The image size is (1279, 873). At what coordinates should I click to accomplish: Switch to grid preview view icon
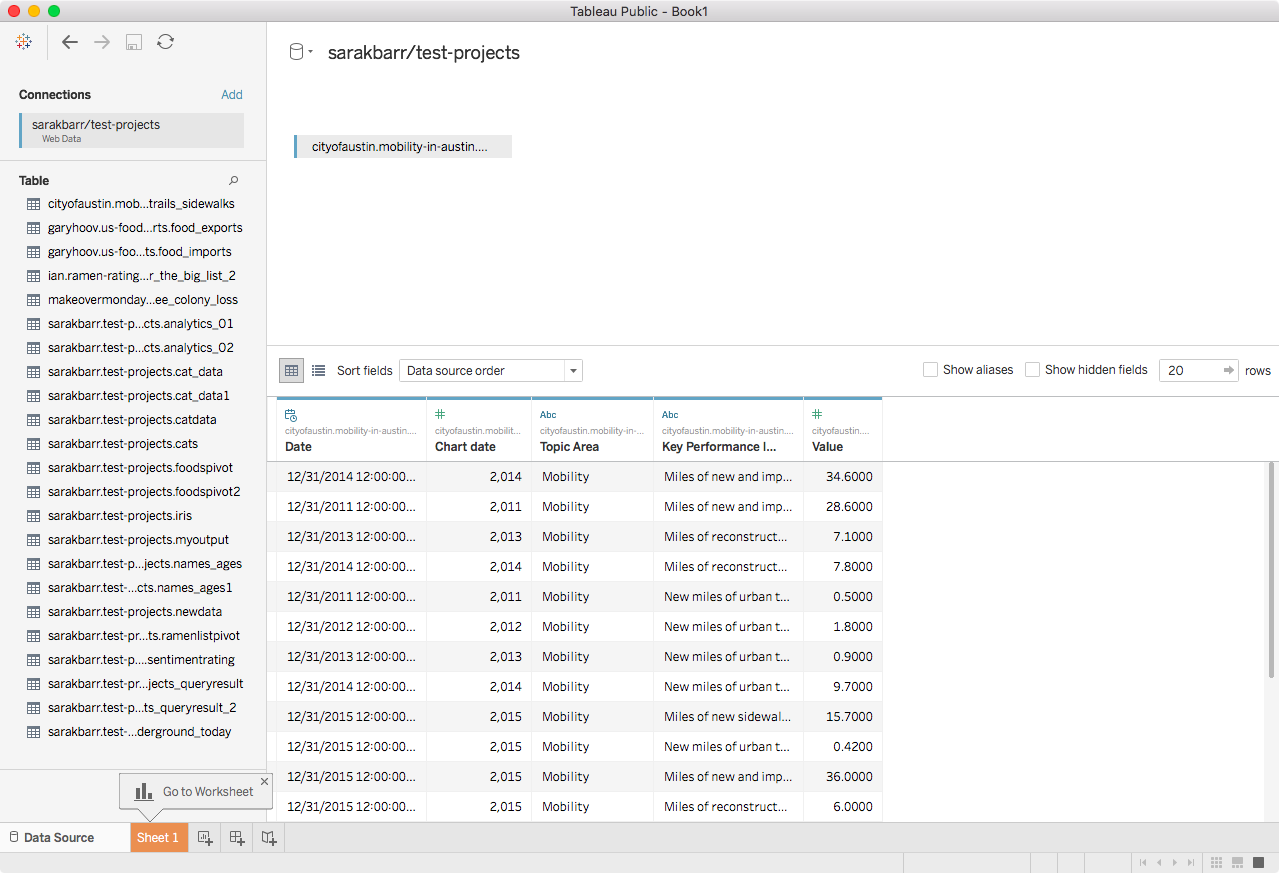coord(291,370)
